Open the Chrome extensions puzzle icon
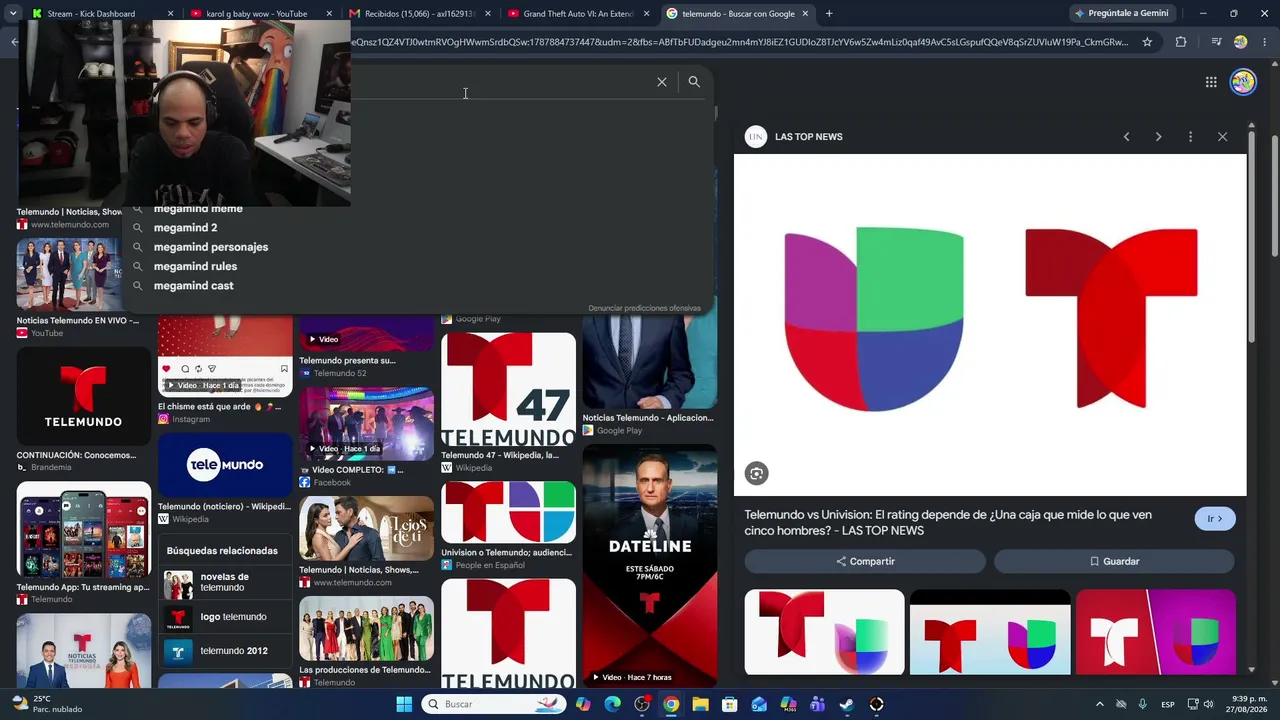Image resolution: width=1280 pixels, height=720 pixels. [1181, 42]
